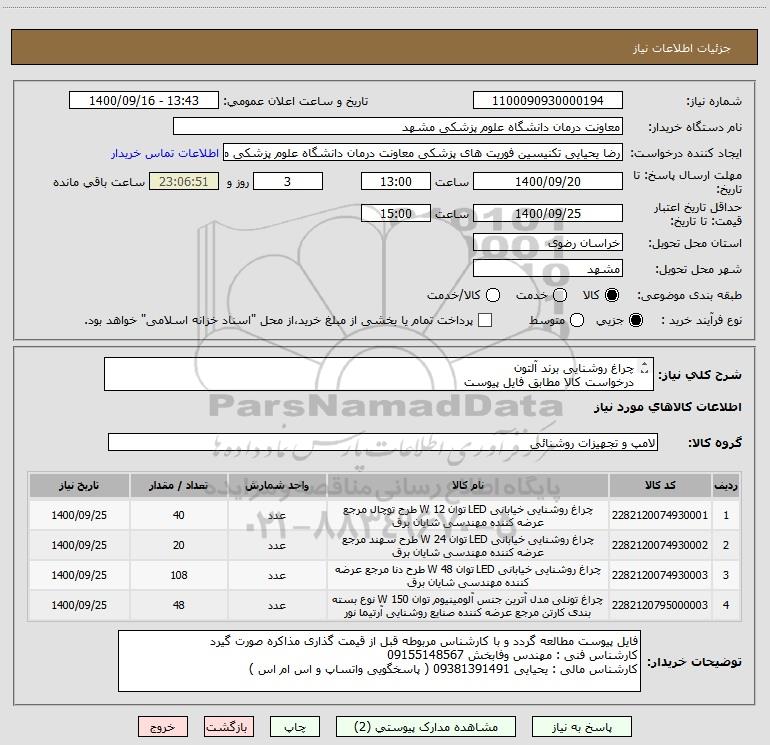Click quantity 40 in row 1
770x745 pixels.
pyautogui.click(x=179, y=515)
